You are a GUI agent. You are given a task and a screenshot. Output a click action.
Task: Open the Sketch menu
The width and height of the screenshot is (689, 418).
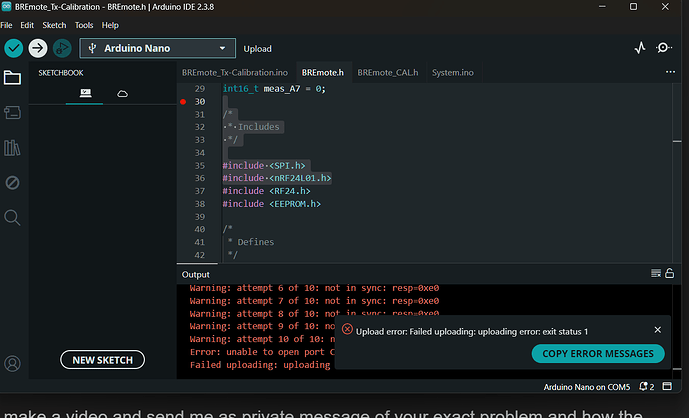tap(54, 25)
